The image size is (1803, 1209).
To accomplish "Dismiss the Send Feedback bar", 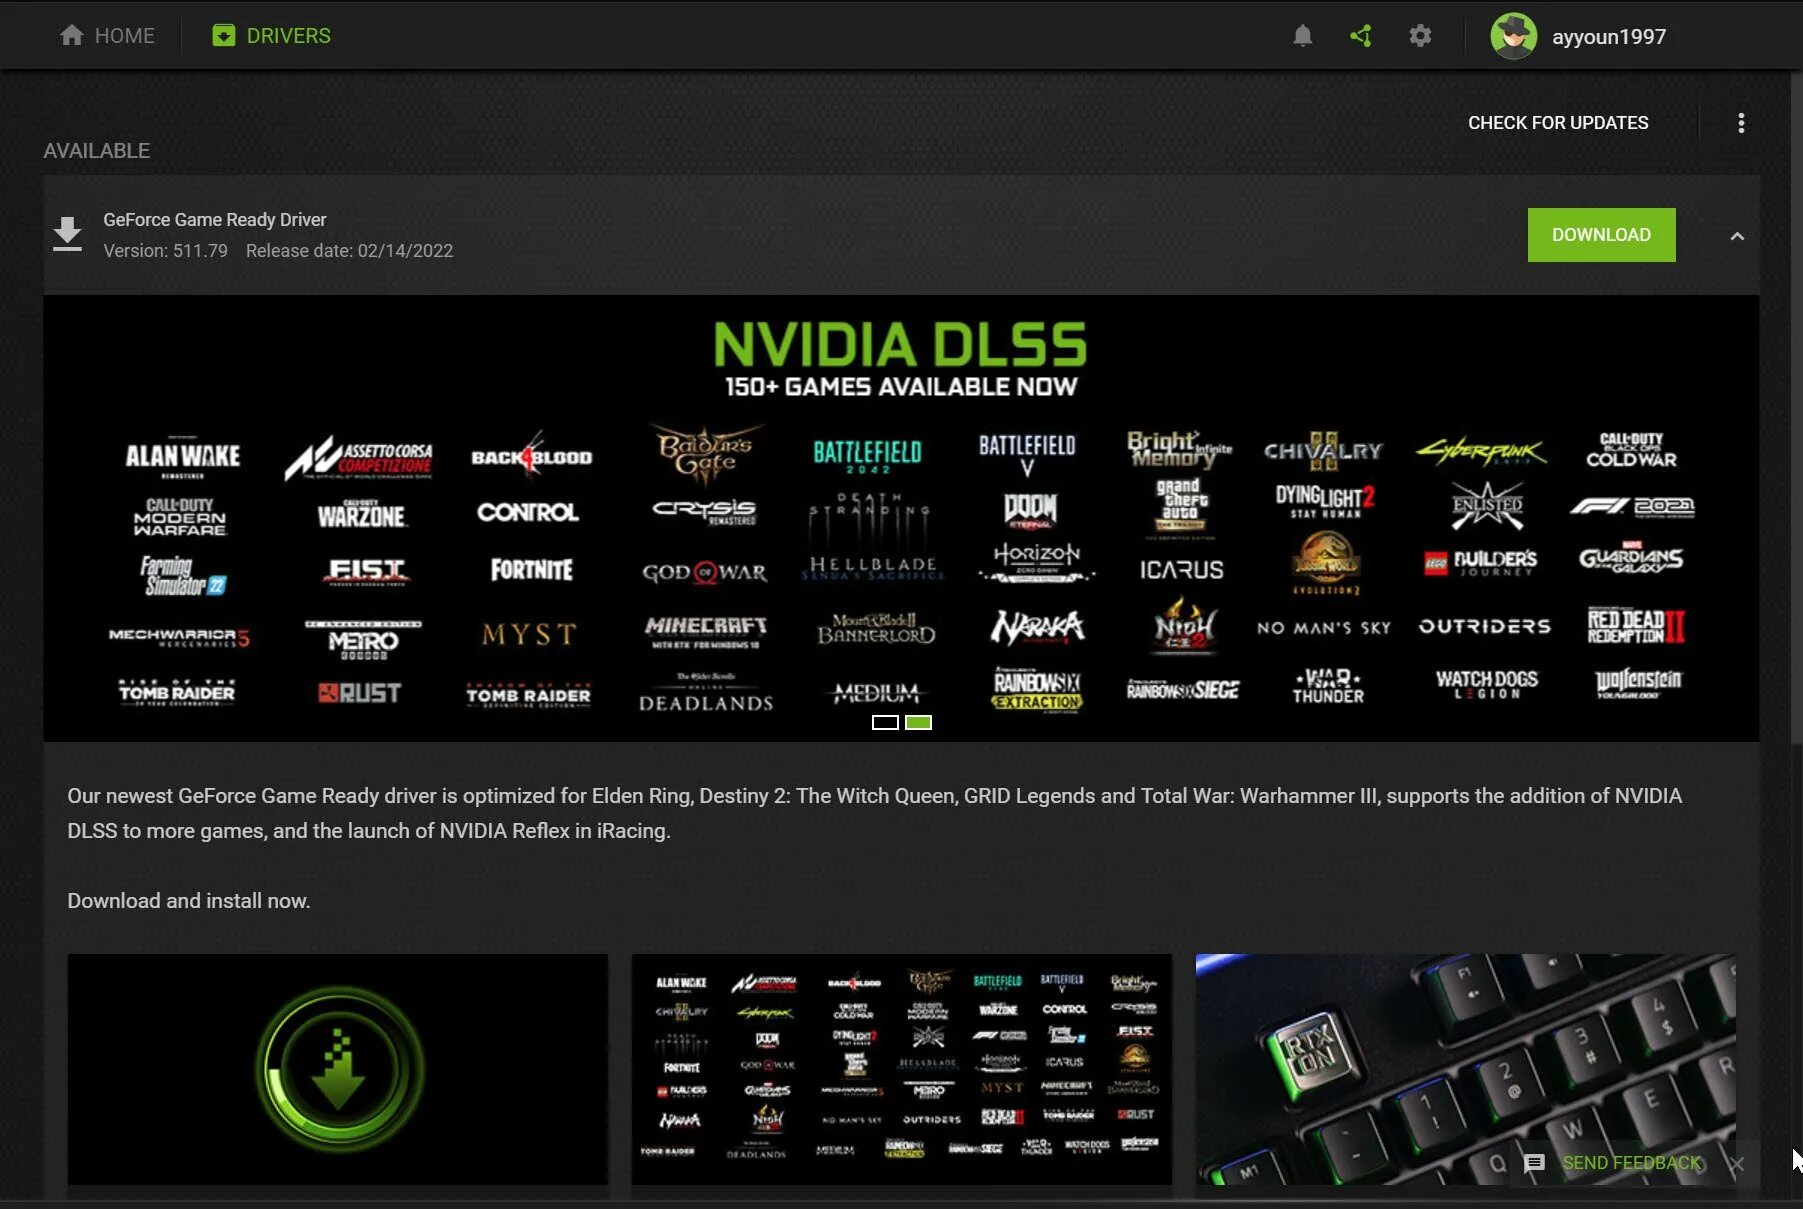I will click(x=1737, y=1164).
